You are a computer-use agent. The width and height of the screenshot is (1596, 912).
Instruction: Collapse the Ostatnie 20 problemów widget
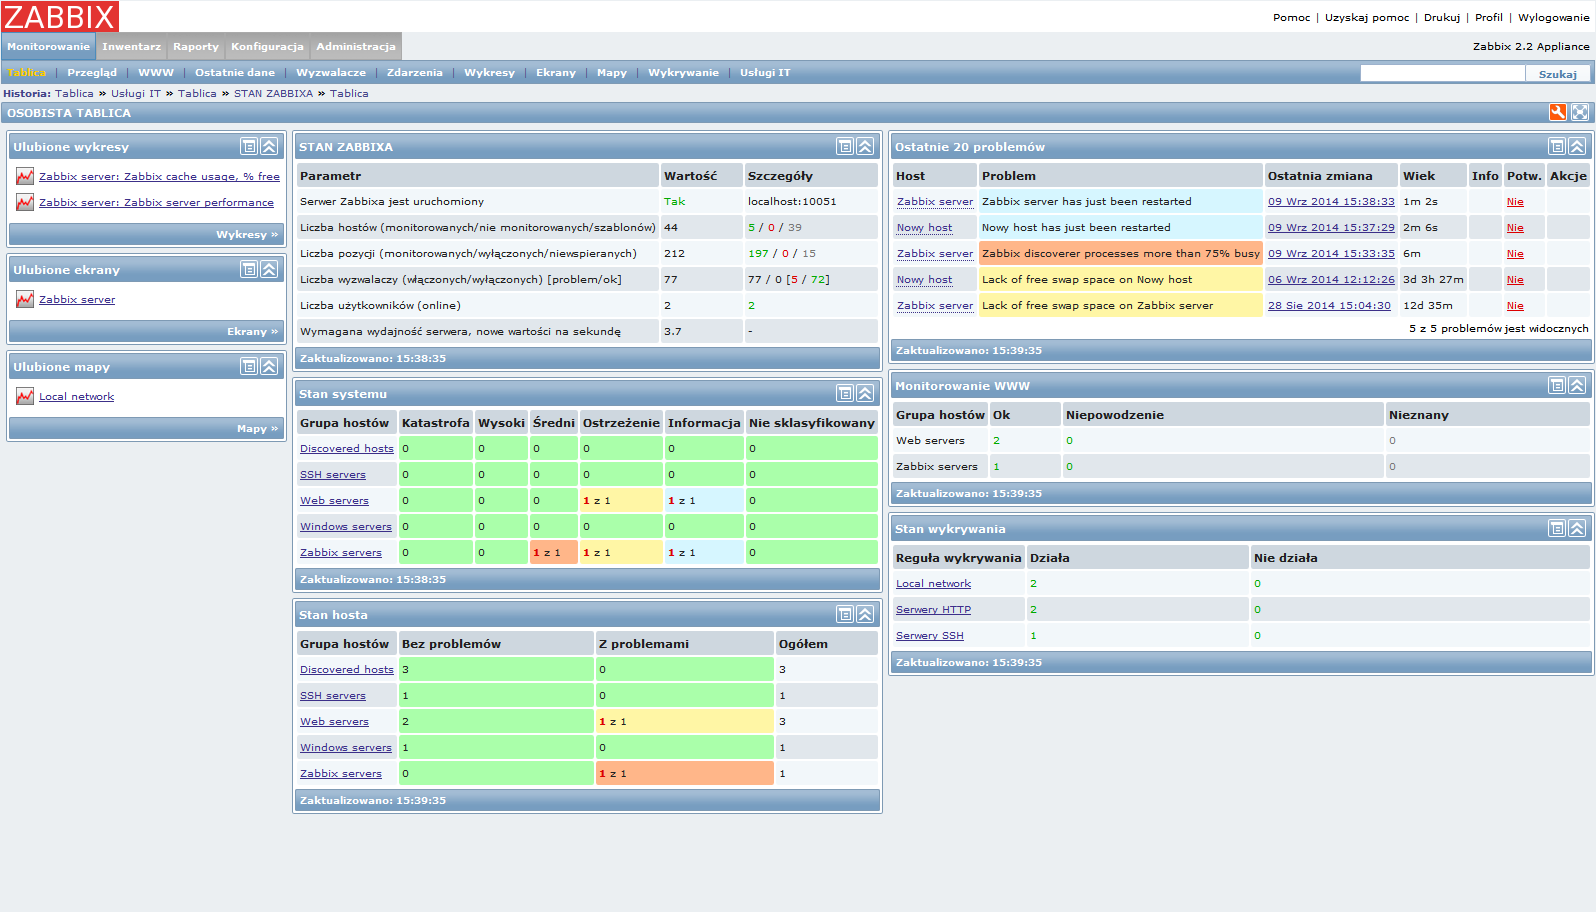point(1577,146)
